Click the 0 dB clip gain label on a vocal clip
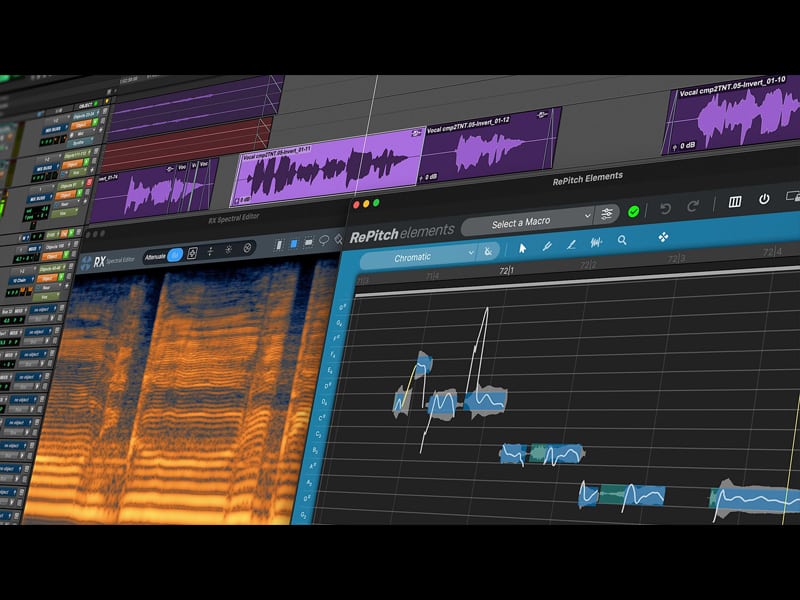The height and width of the screenshot is (600, 800). 427,177
